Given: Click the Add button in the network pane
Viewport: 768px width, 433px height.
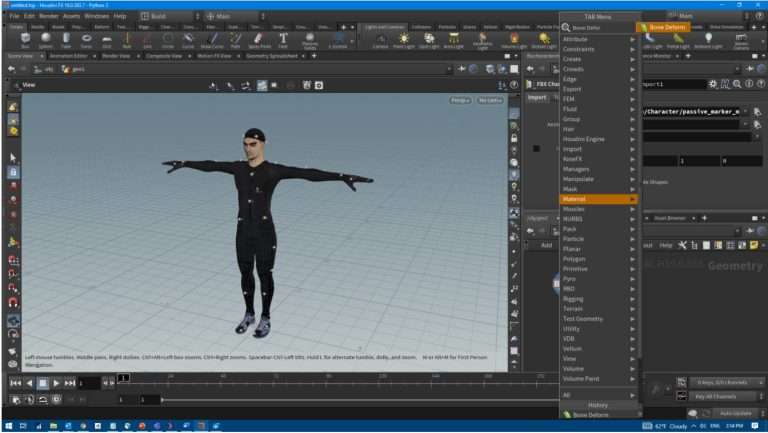Looking at the screenshot, I should (547, 245).
